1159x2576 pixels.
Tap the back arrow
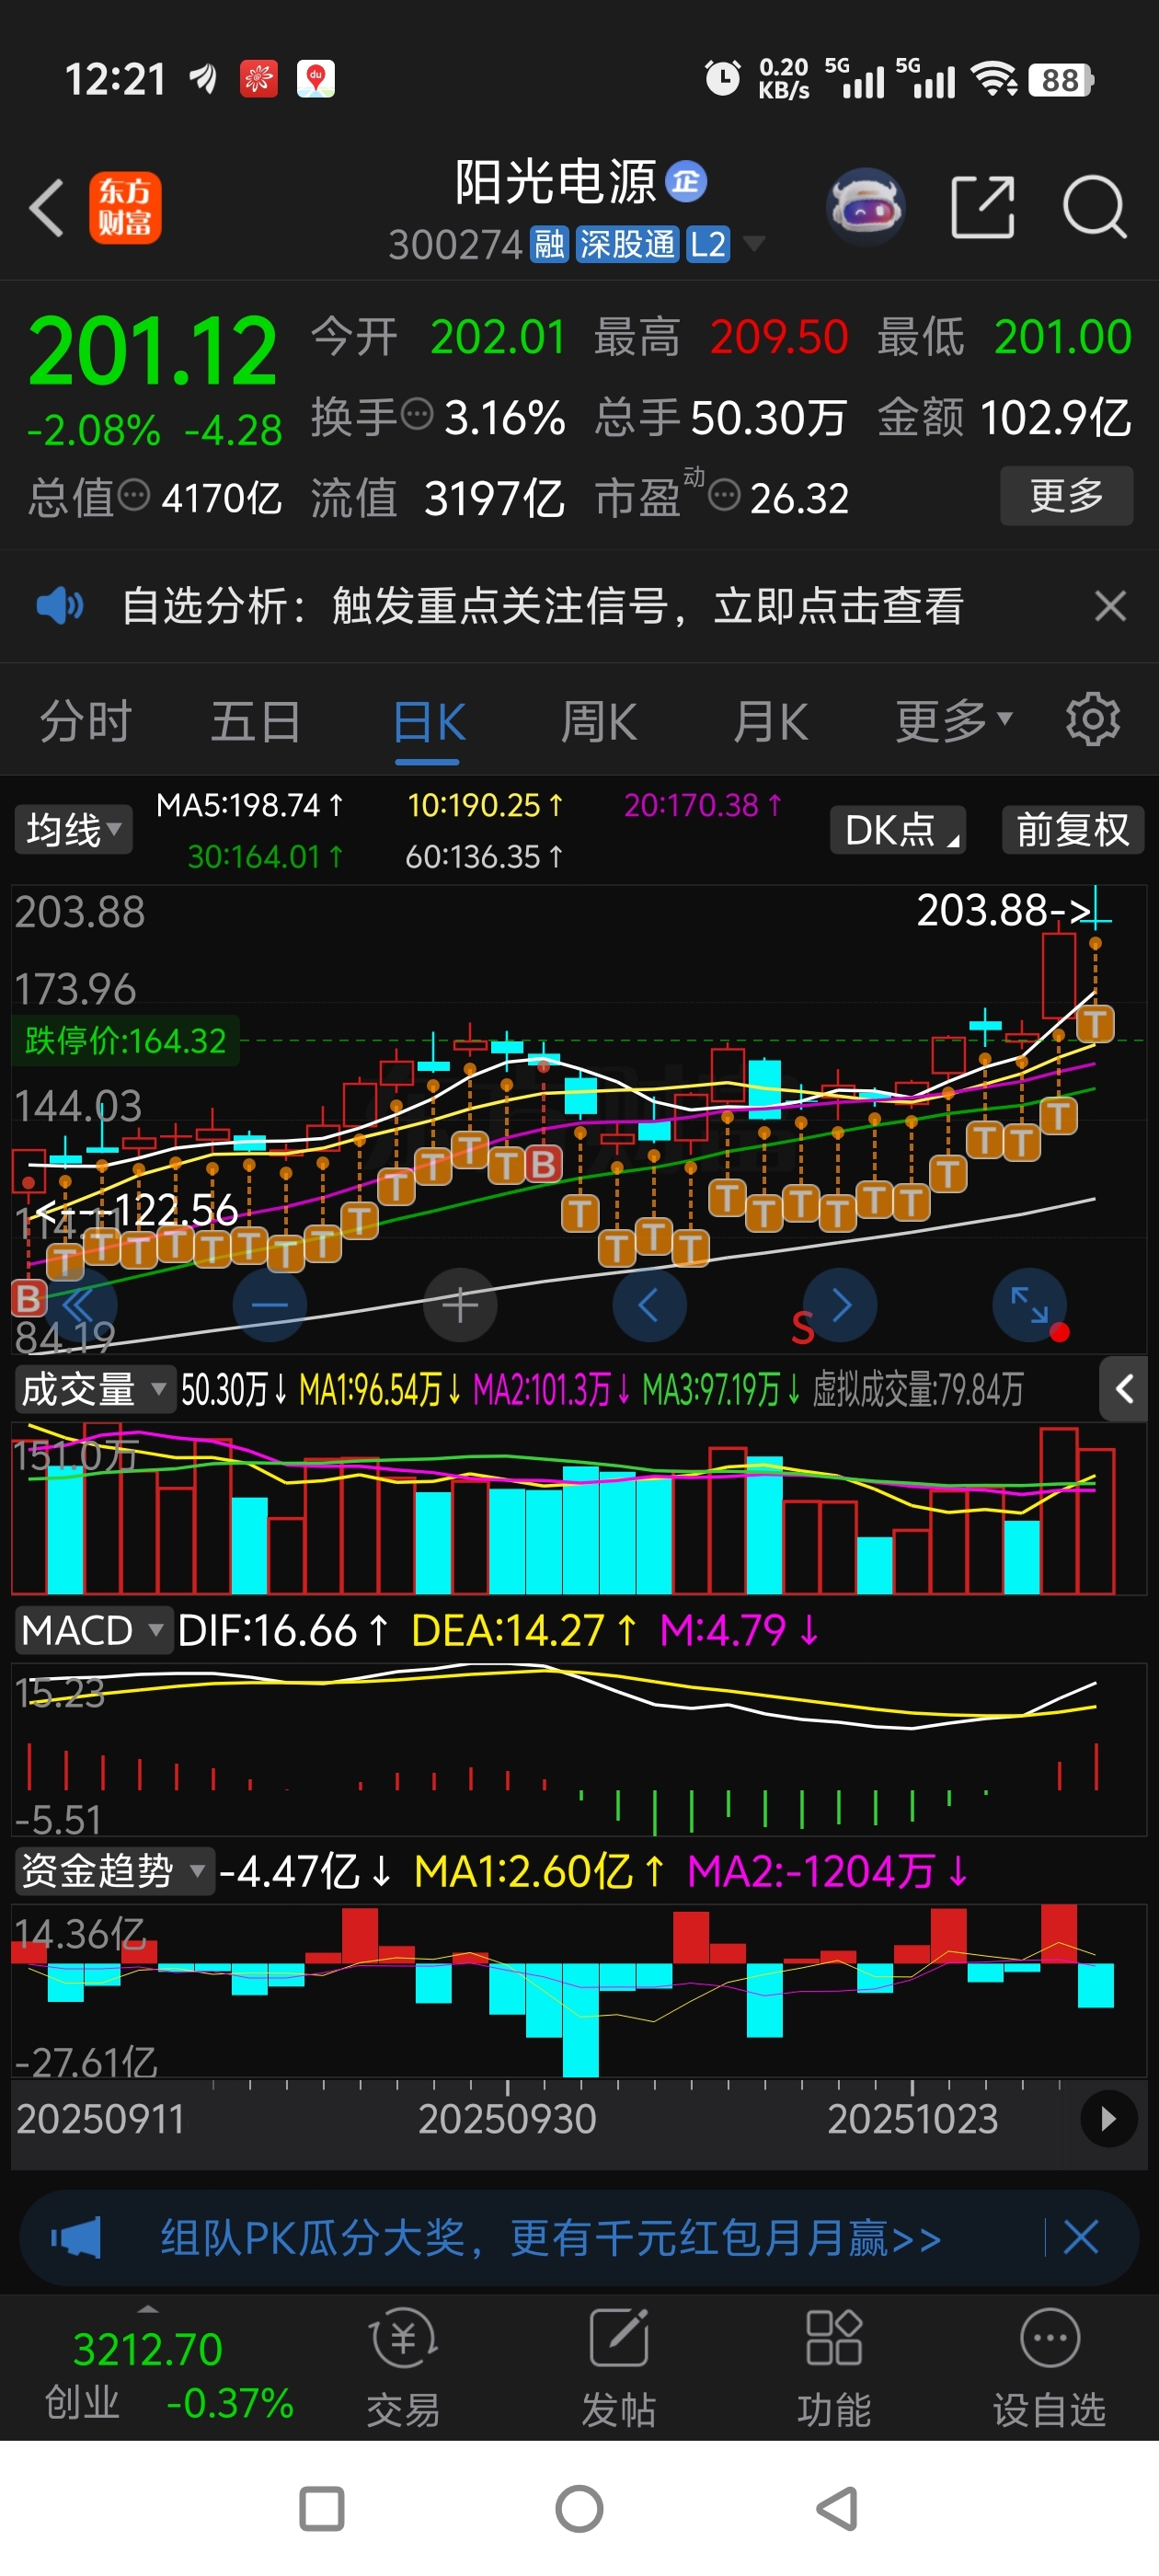46,208
